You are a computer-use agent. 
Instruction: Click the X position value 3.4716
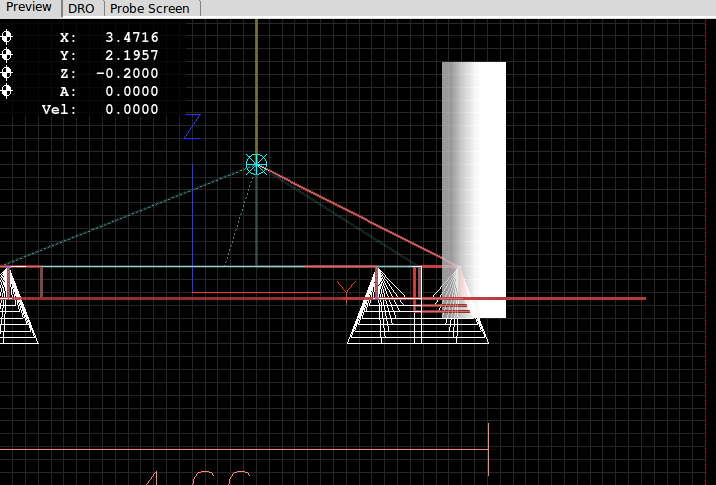(131, 37)
